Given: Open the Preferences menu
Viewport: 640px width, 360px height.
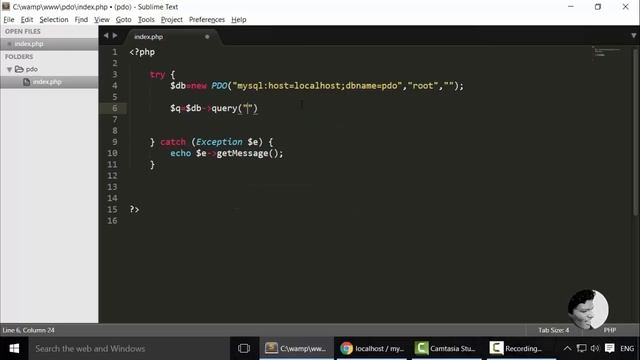Looking at the screenshot, I should (x=207, y=20).
